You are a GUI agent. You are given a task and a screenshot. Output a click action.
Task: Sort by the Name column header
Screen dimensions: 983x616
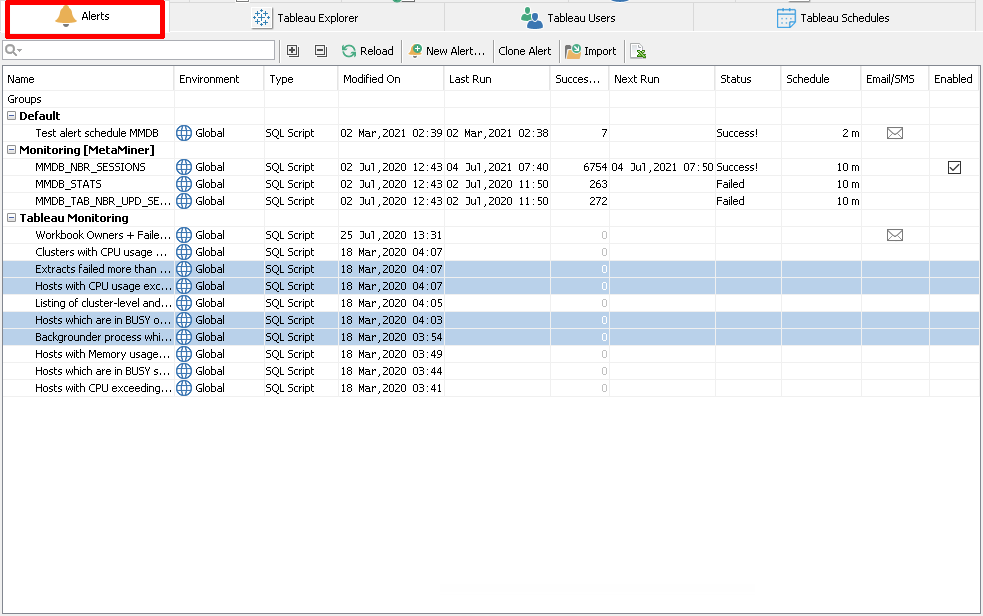point(88,79)
